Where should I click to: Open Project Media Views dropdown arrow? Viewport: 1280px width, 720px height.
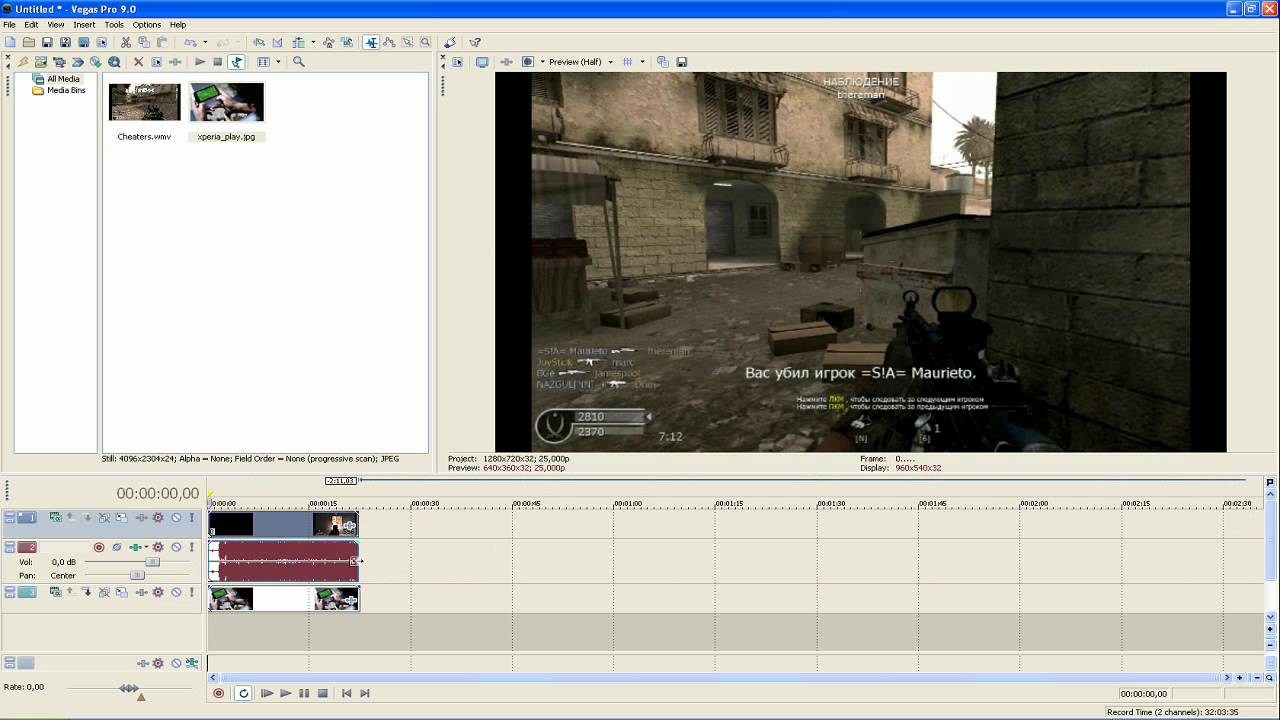coord(278,62)
